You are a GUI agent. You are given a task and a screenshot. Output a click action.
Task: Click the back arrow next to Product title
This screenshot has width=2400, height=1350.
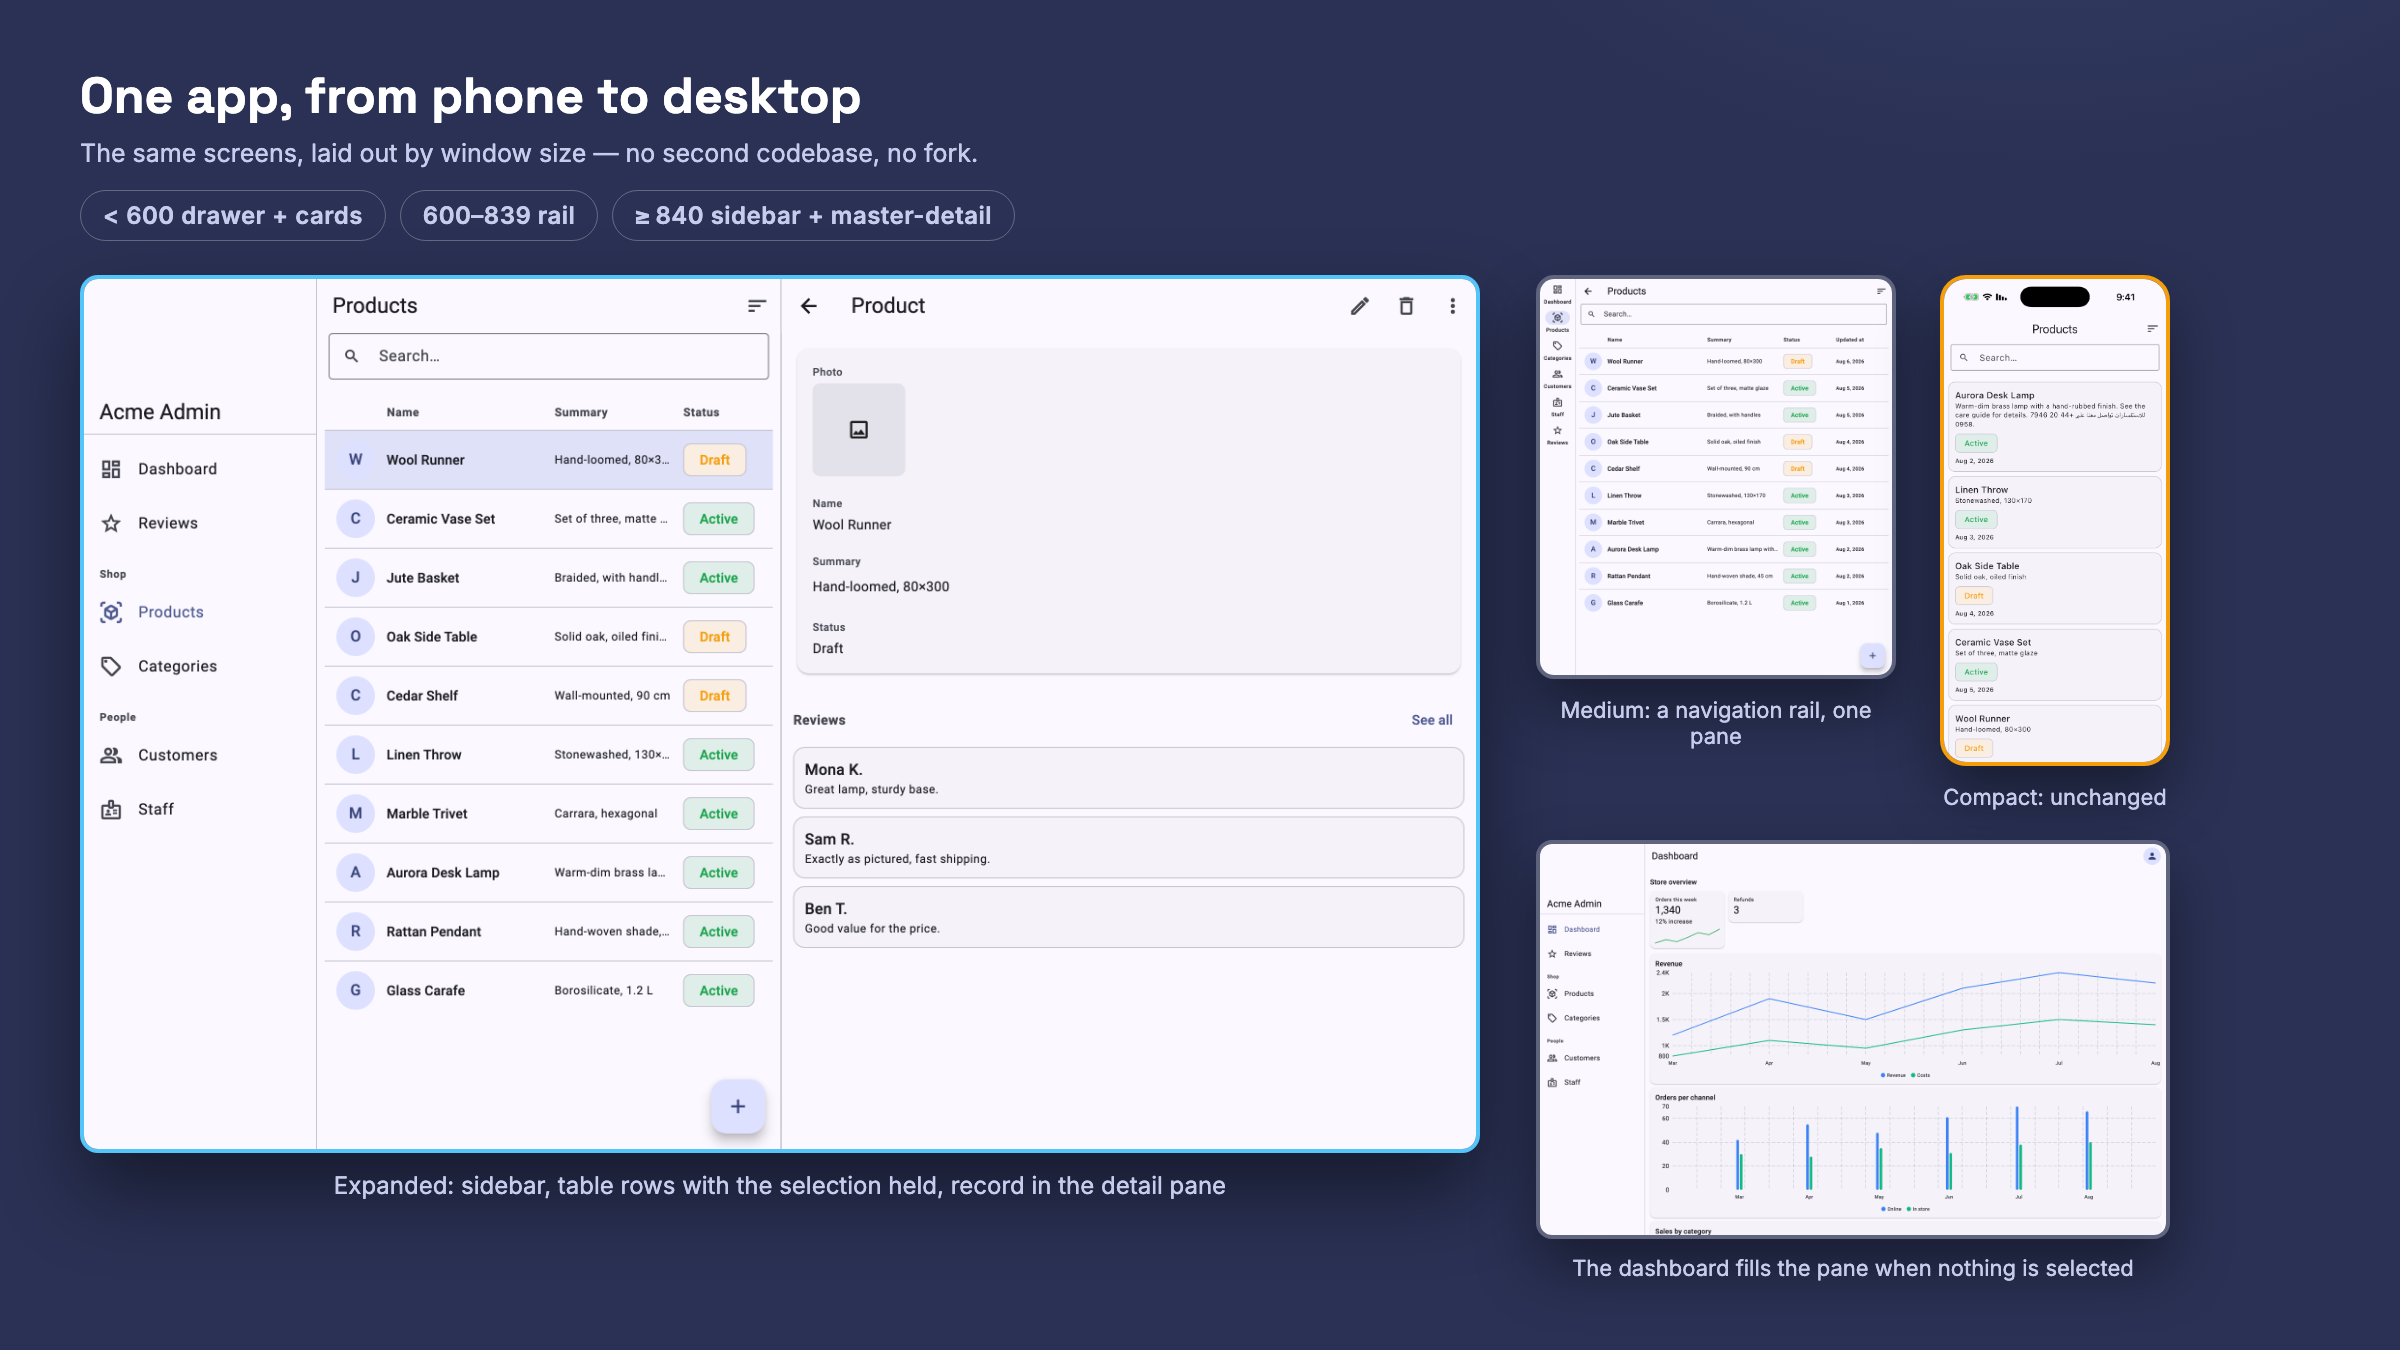click(809, 306)
